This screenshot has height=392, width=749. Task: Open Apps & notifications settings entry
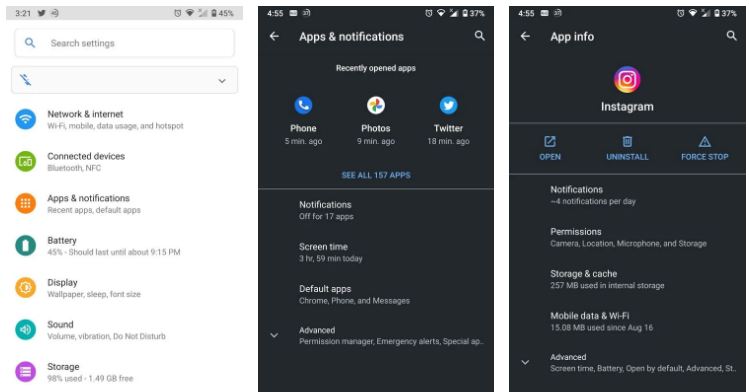point(124,203)
